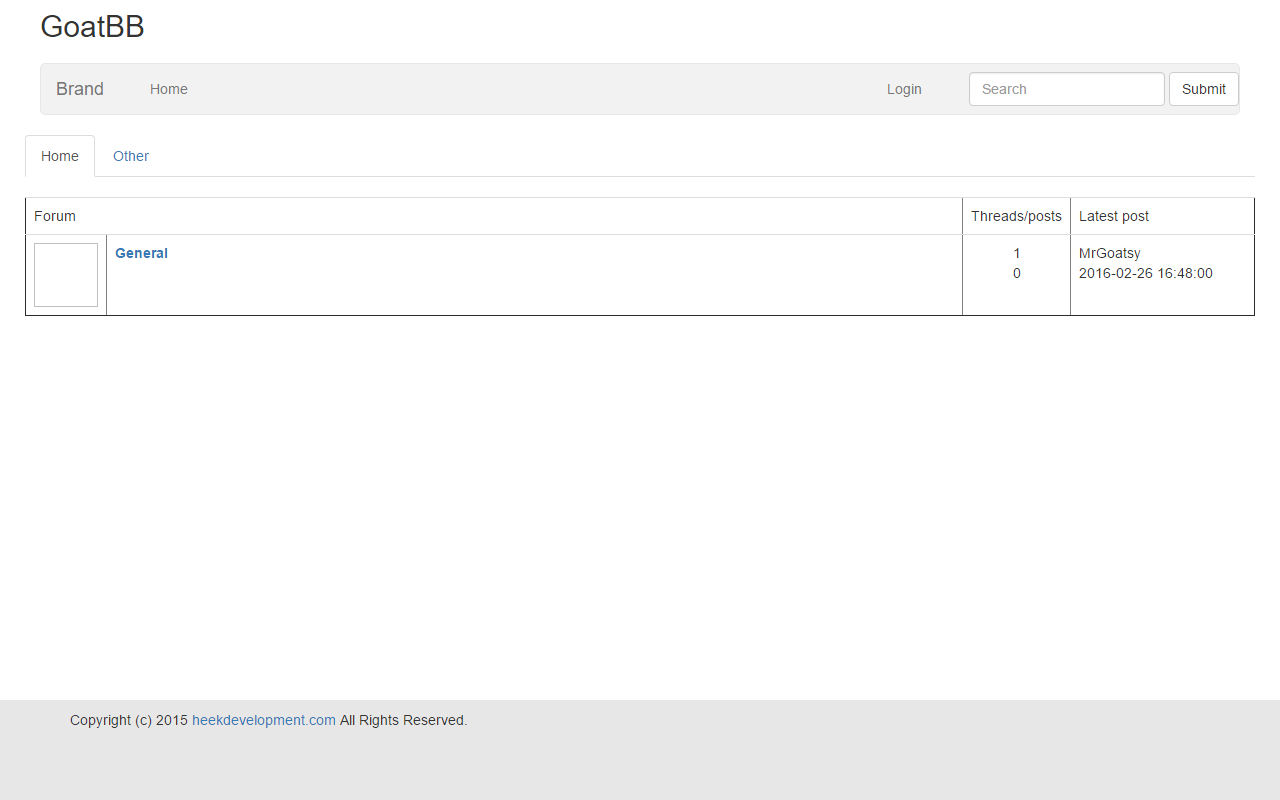Click the Threads/posts column header
The height and width of the screenshot is (800, 1280).
point(1016,216)
